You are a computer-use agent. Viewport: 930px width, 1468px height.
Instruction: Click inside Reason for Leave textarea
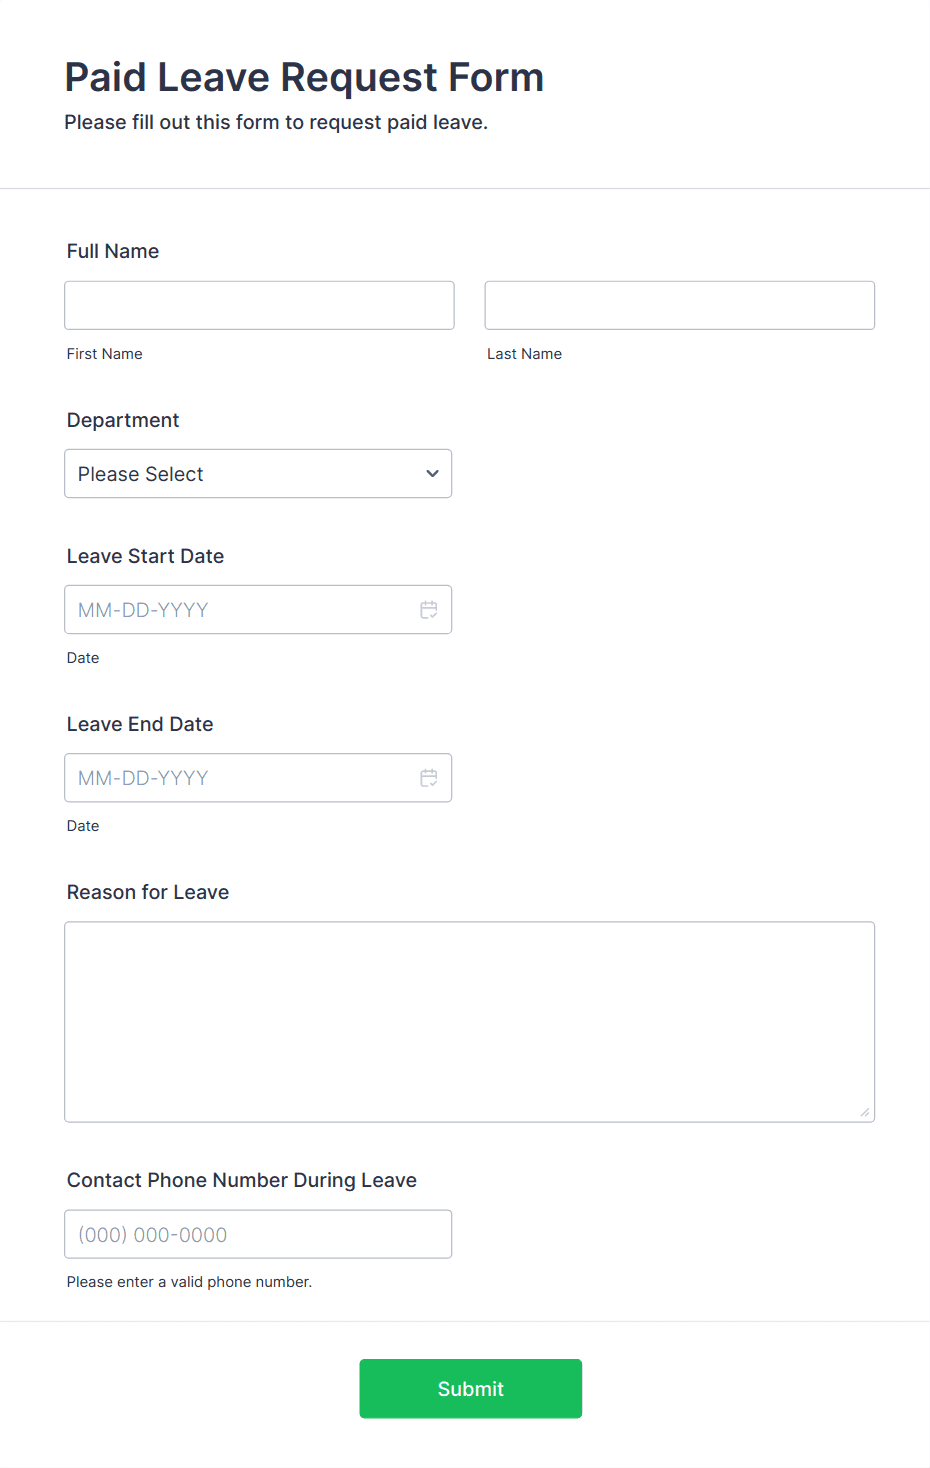470,1022
